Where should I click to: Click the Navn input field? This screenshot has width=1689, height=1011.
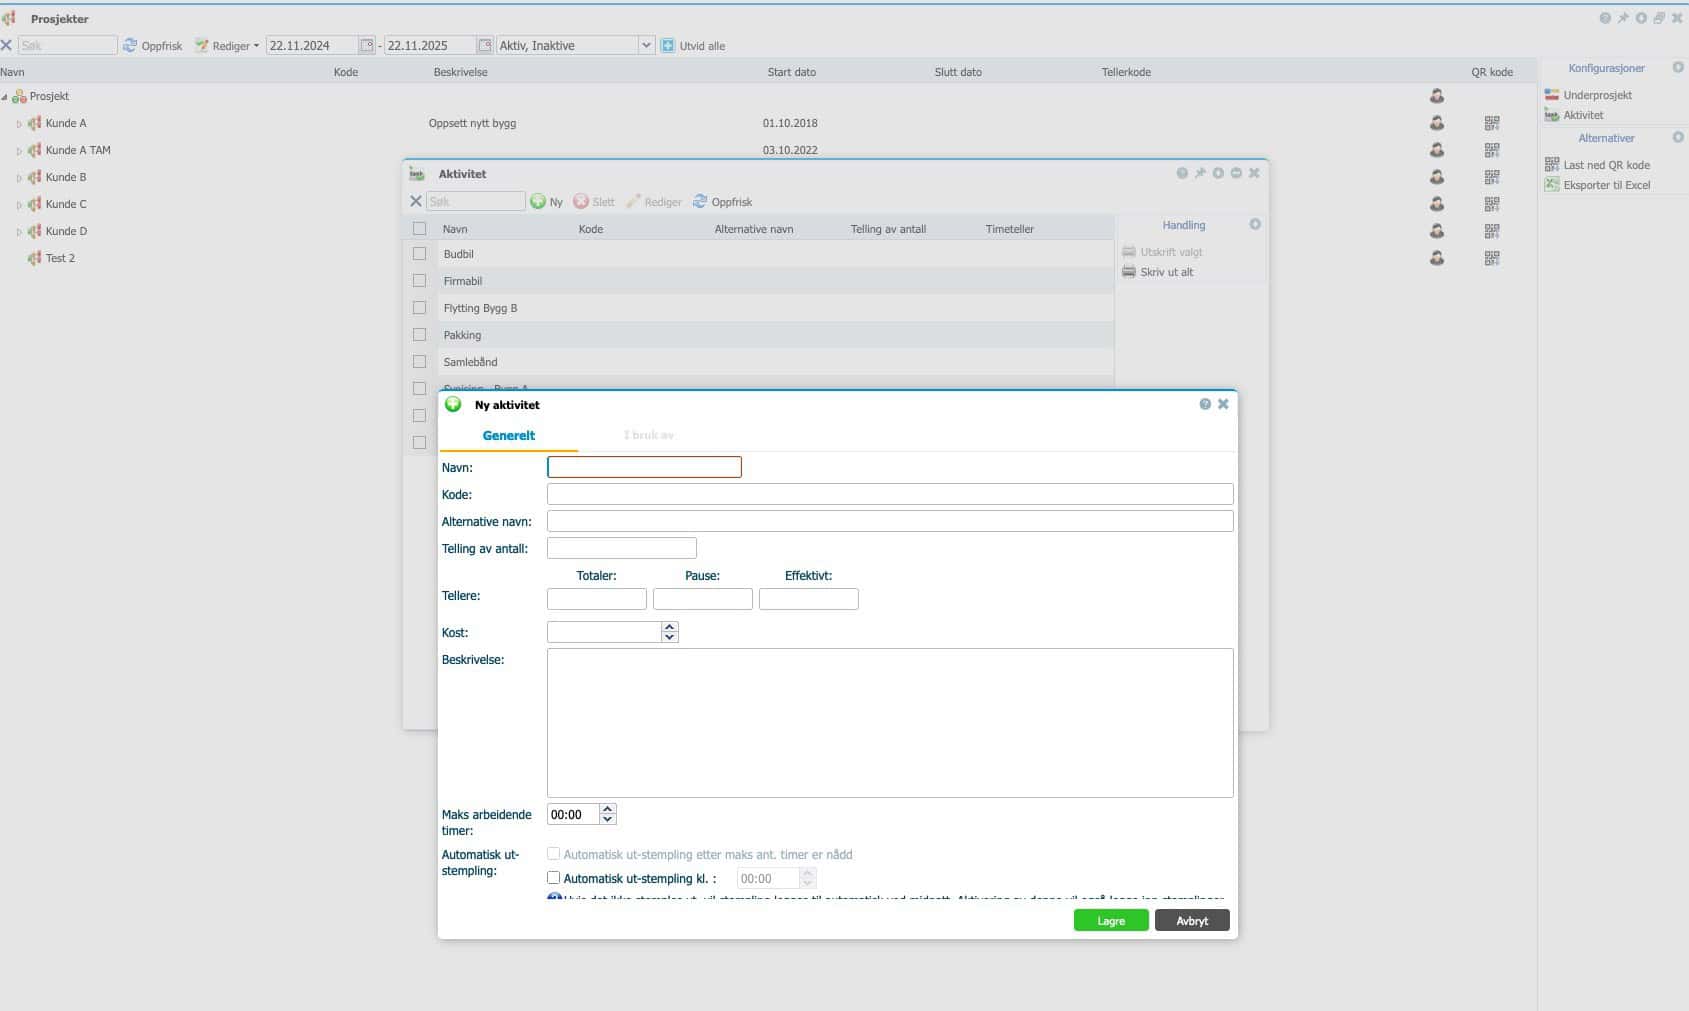click(x=644, y=467)
